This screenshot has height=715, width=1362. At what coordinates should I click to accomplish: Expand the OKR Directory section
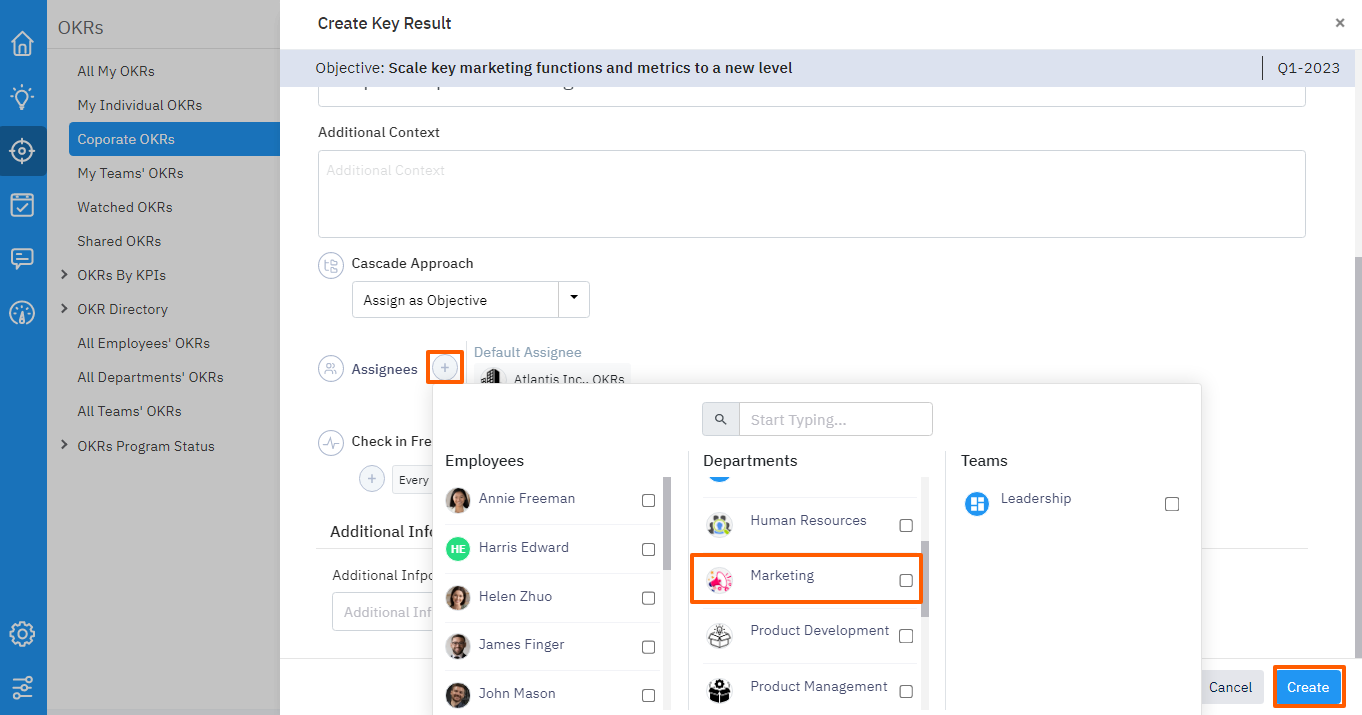(x=65, y=309)
